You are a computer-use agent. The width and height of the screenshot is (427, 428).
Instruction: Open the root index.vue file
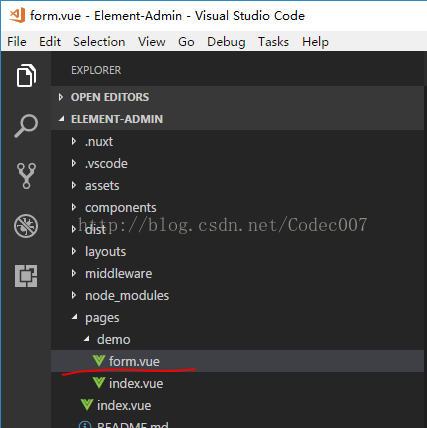[124, 405]
